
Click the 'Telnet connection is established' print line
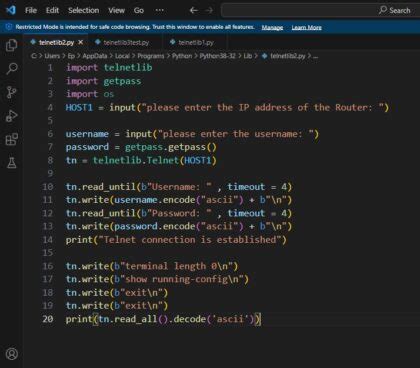click(176, 240)
